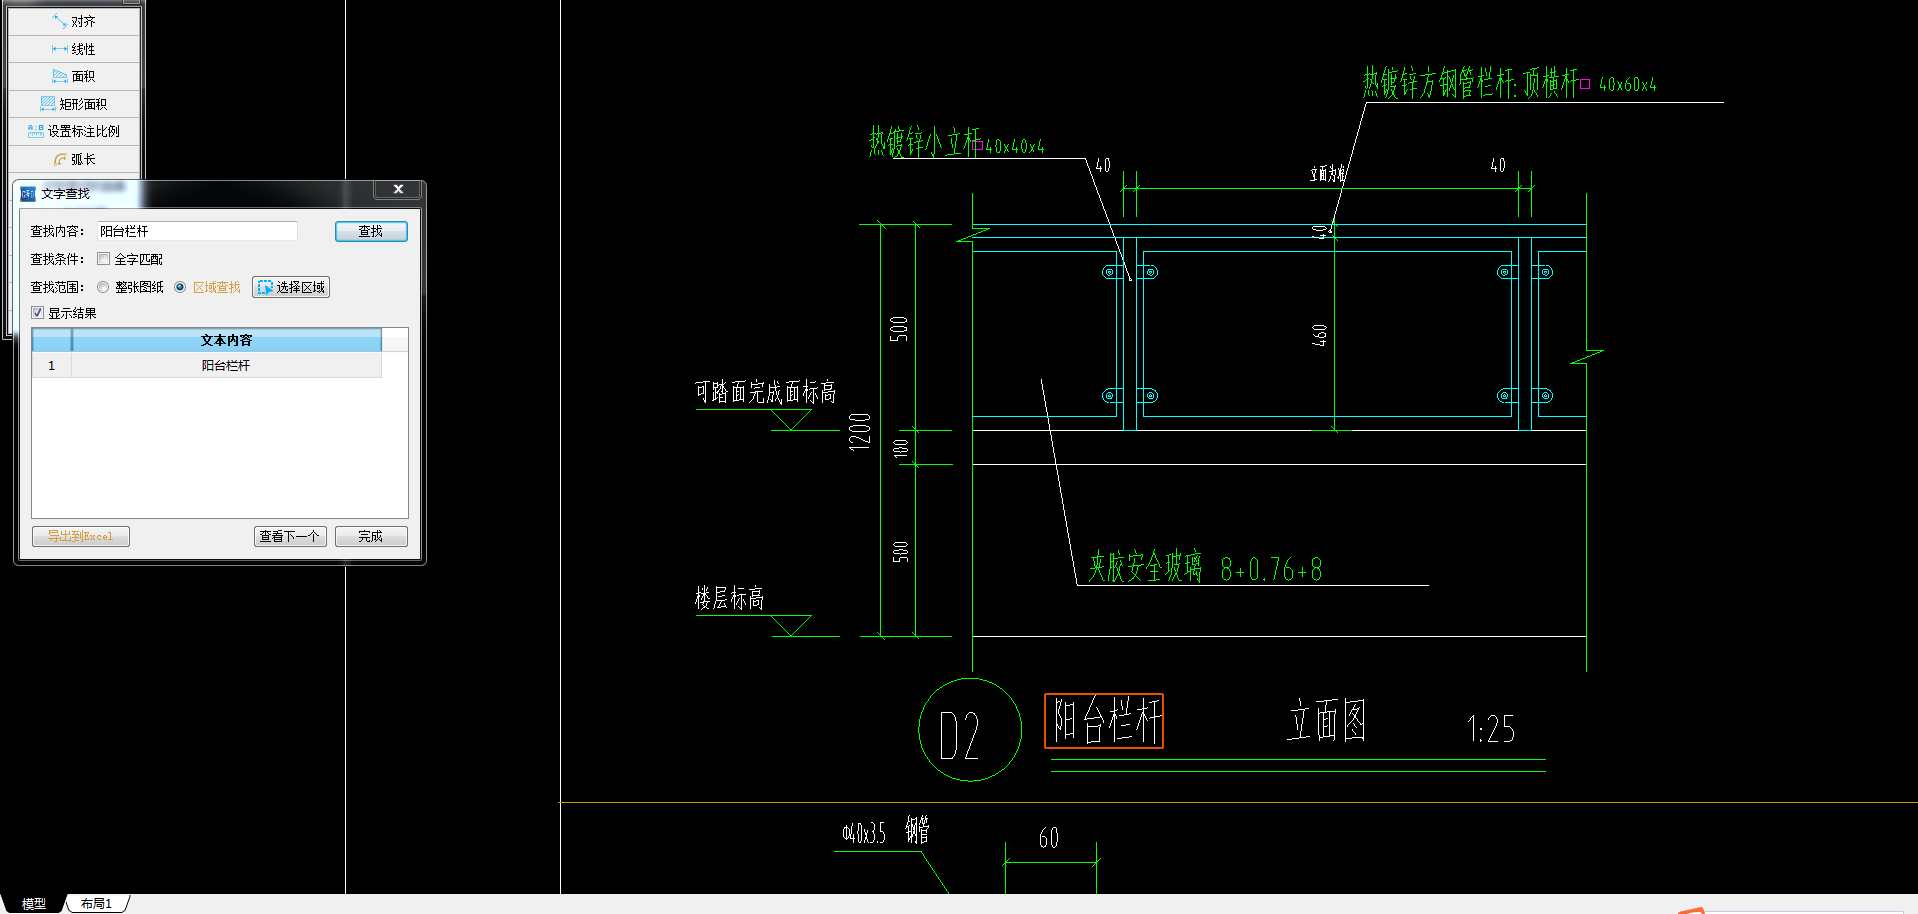Click the 文字查找 dialog title icon
The height and width of the screenshot is (914, 1918).
click(x=28, y=194)
